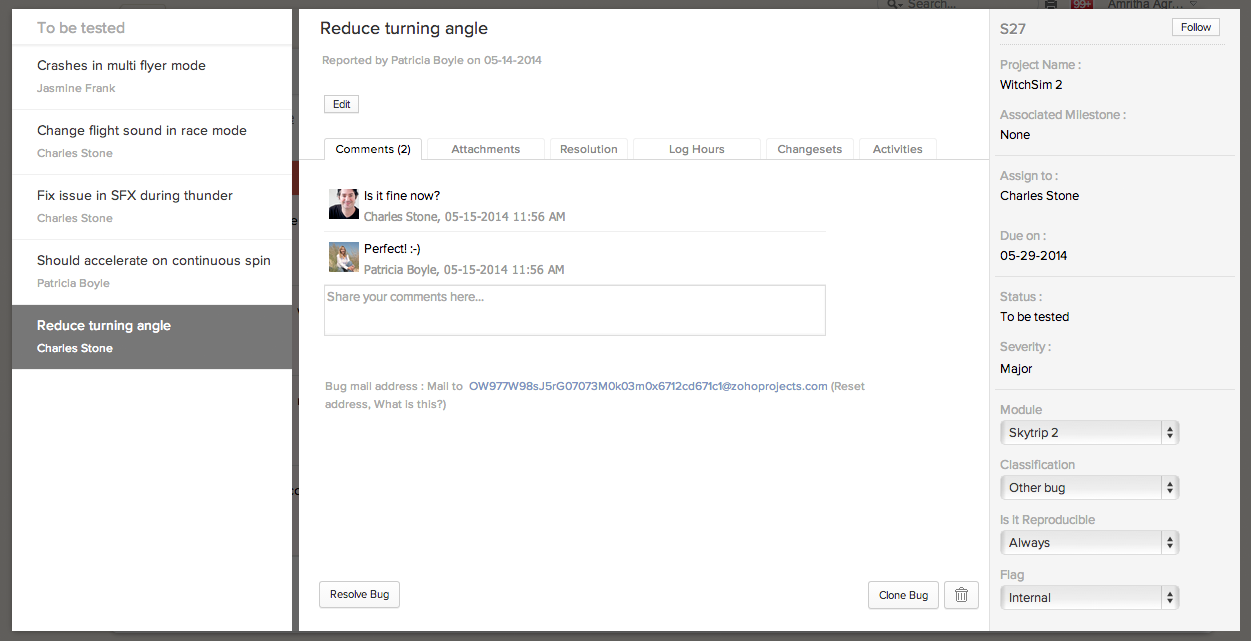
Task: Click the Share your comments text box
Action: pos(574,309)
